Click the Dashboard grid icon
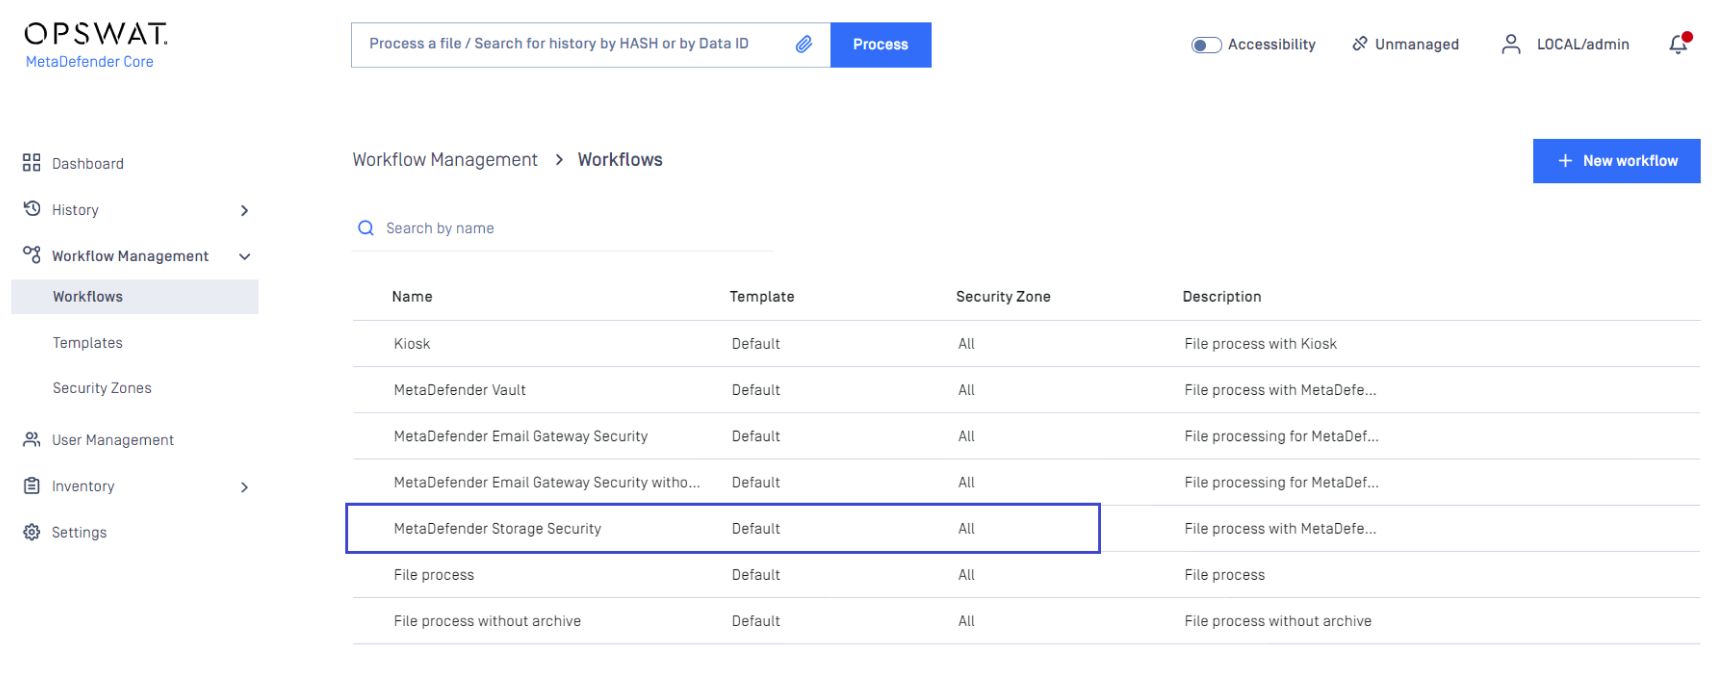 [x=32, y=163]
